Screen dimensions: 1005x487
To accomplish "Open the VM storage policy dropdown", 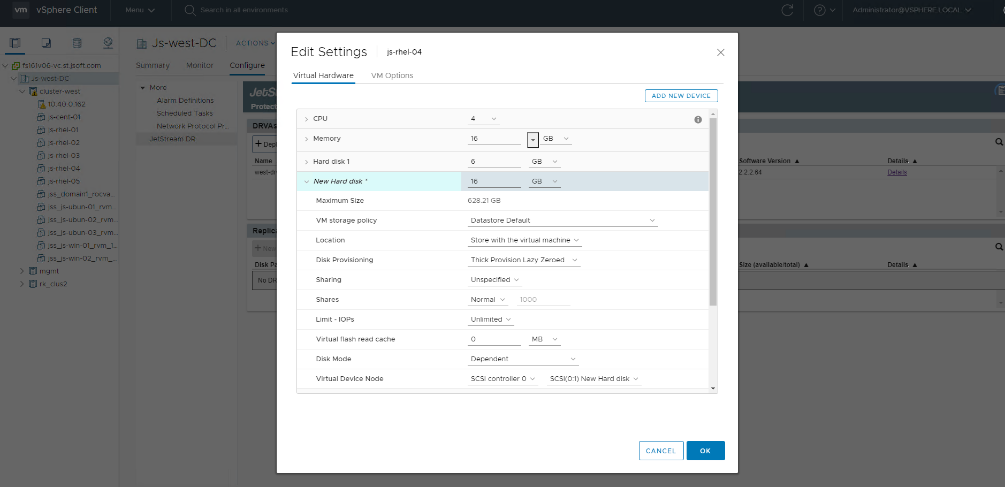I will tap(563, 220).
